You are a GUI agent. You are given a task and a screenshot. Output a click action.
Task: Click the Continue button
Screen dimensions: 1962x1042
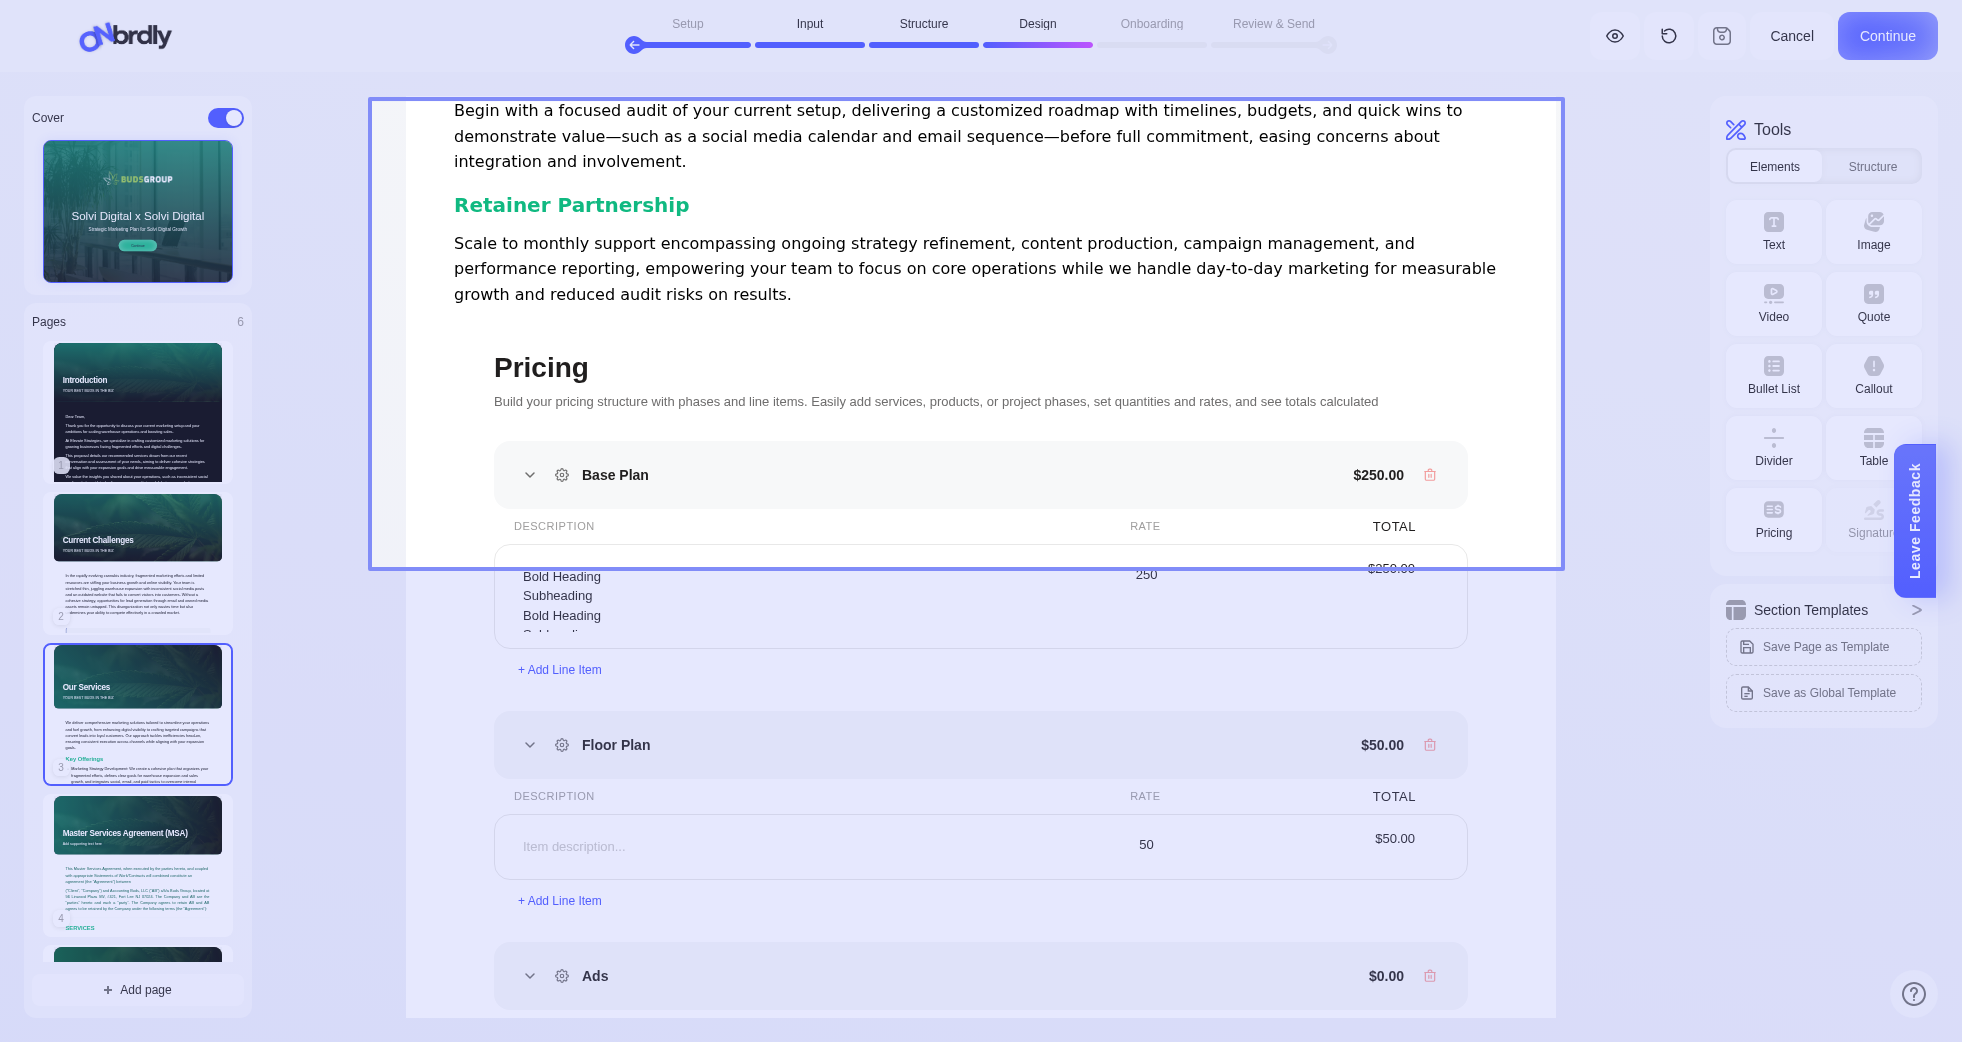pos(1887,36)
